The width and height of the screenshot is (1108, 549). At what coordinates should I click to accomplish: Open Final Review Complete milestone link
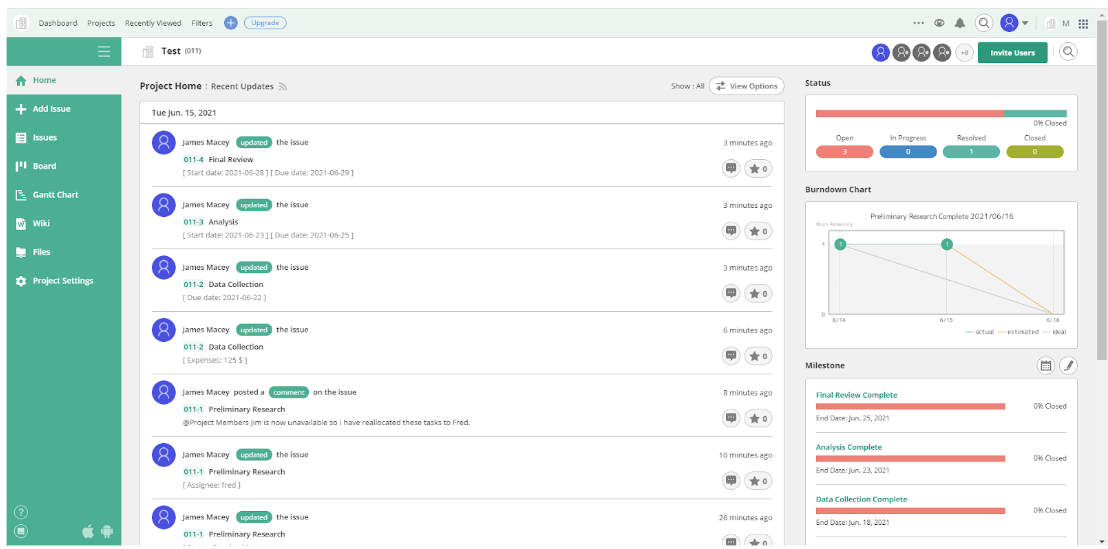856,395
